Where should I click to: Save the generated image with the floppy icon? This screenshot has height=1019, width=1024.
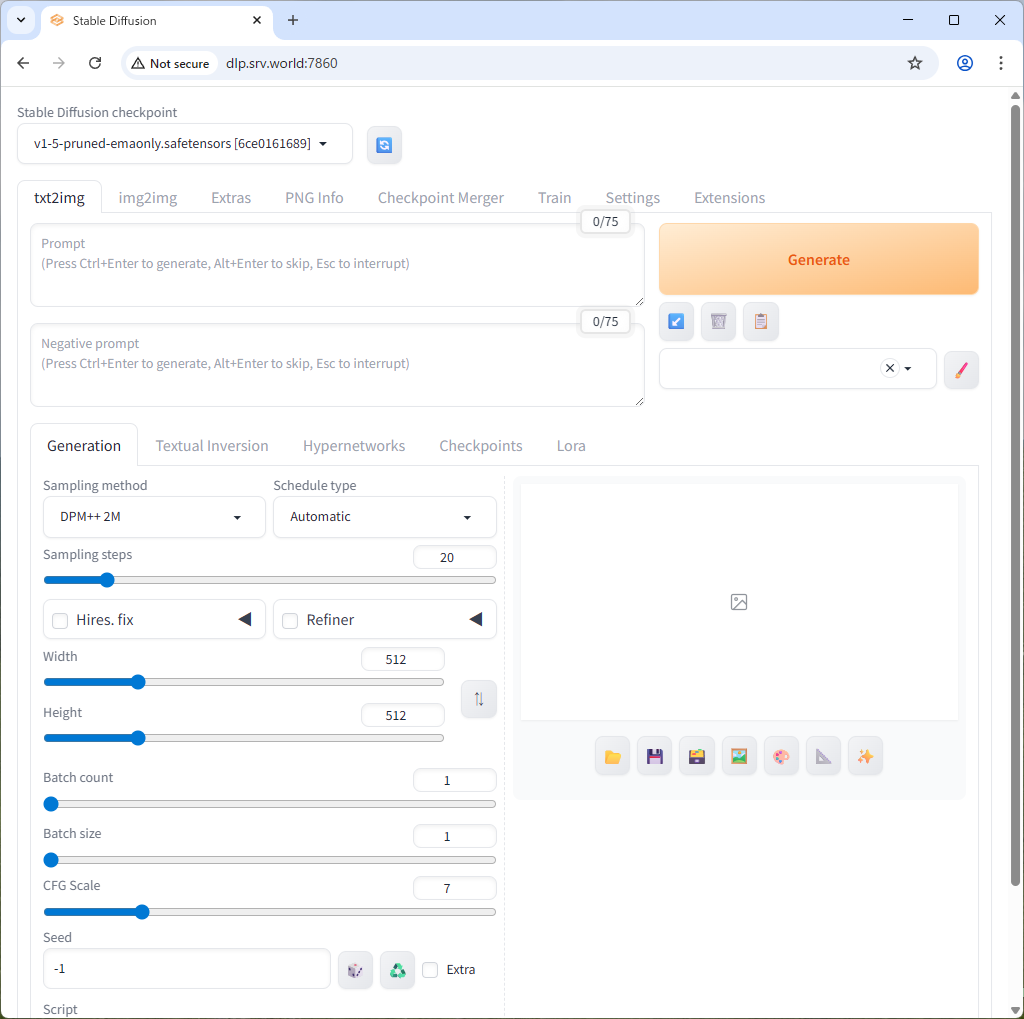[x=654, y=756]
